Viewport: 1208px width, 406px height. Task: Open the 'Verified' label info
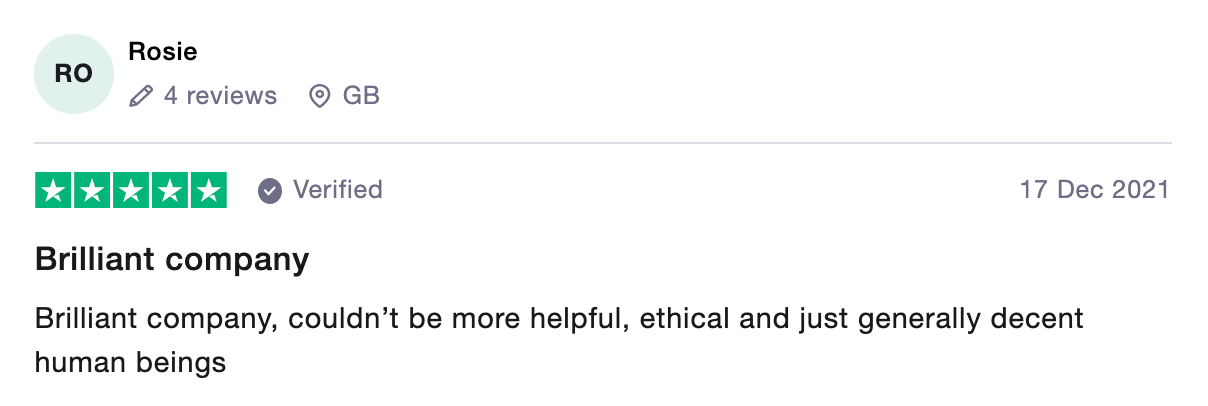click(x=338, y=189)
